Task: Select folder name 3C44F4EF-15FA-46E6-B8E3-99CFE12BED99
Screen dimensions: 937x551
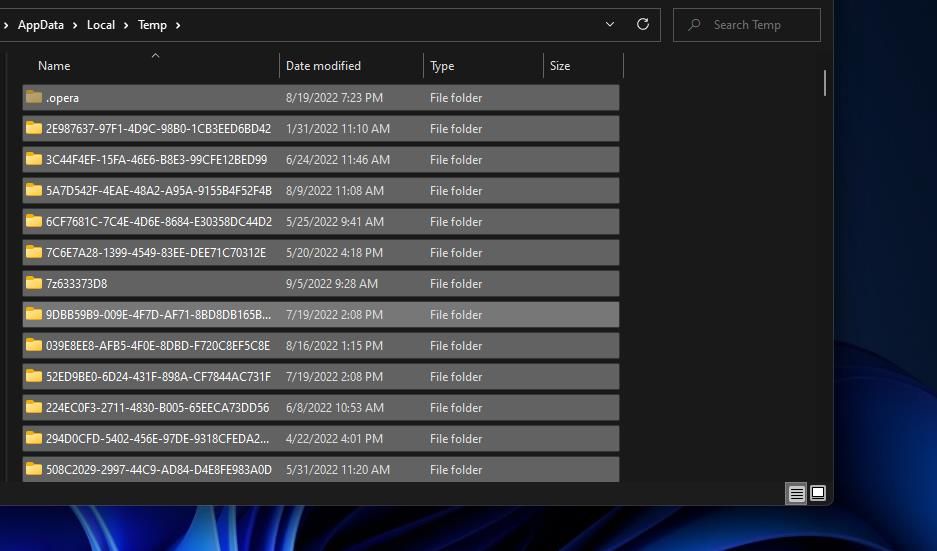Action: [x=157, y=160]
